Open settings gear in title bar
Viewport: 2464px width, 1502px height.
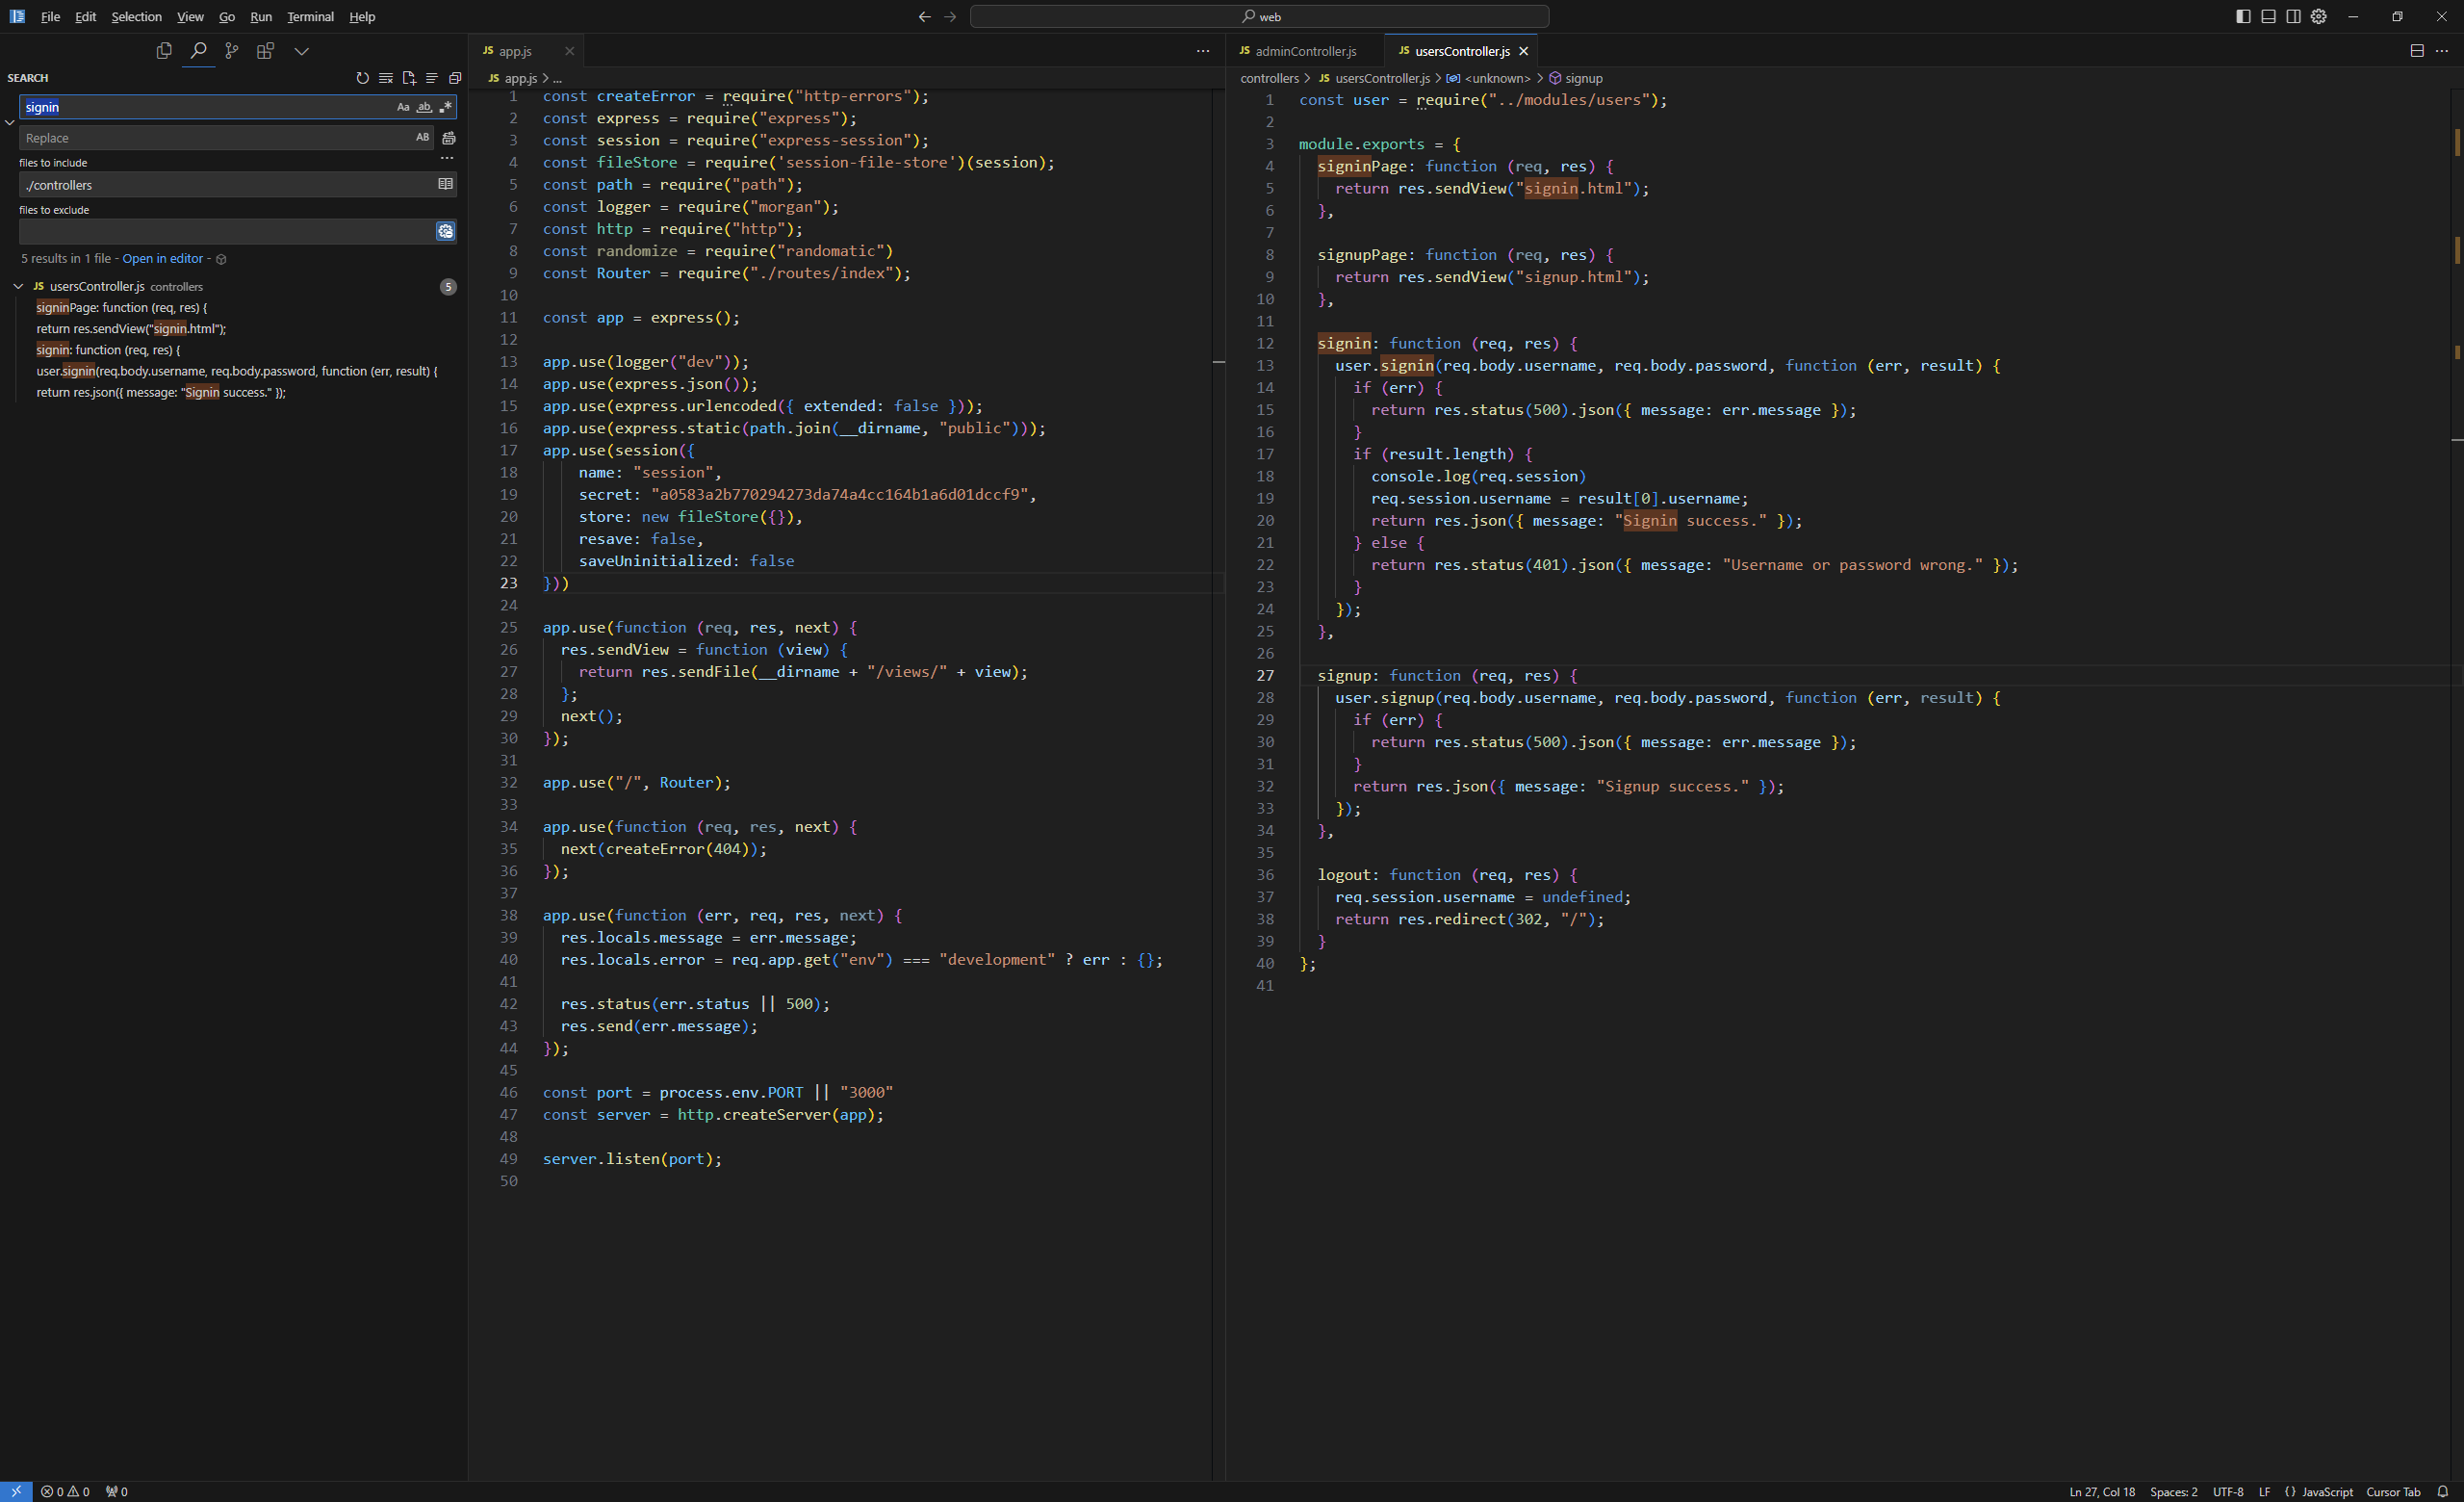(x=2318, y=16)
